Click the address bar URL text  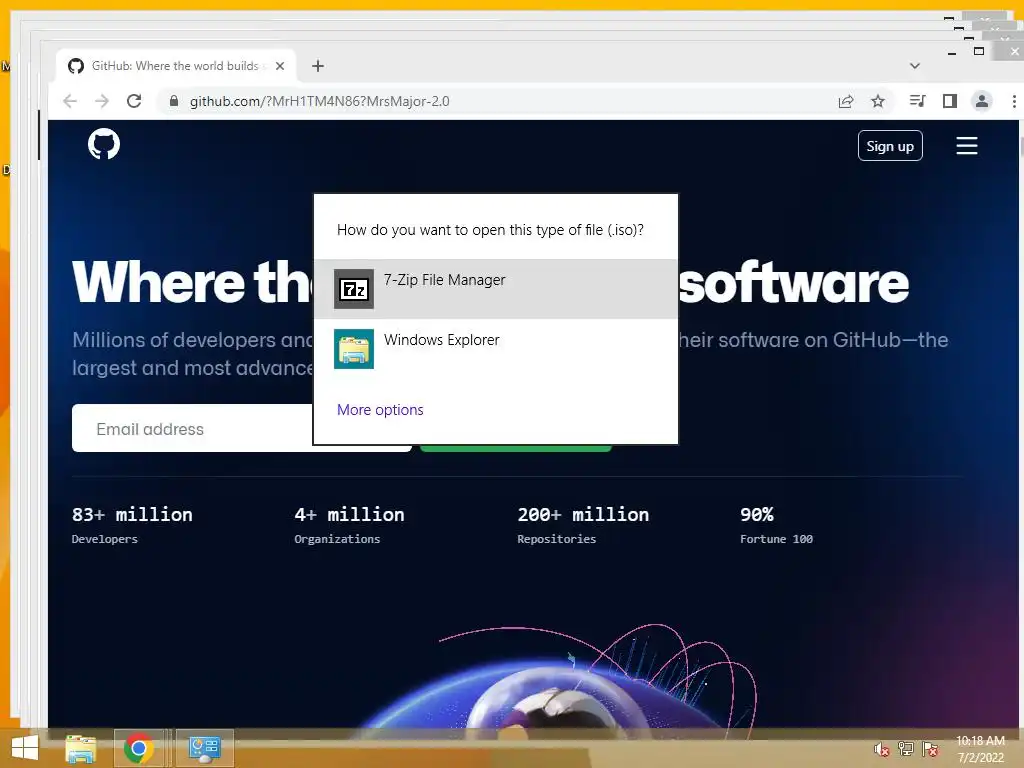pyautogui.click(x=319, y=101)
